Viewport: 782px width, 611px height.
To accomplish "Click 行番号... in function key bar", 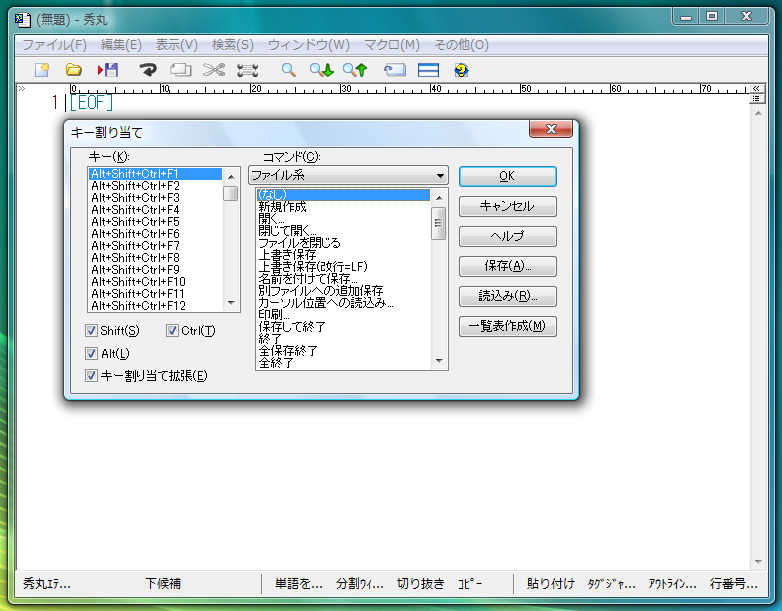I will coord(733,584).
